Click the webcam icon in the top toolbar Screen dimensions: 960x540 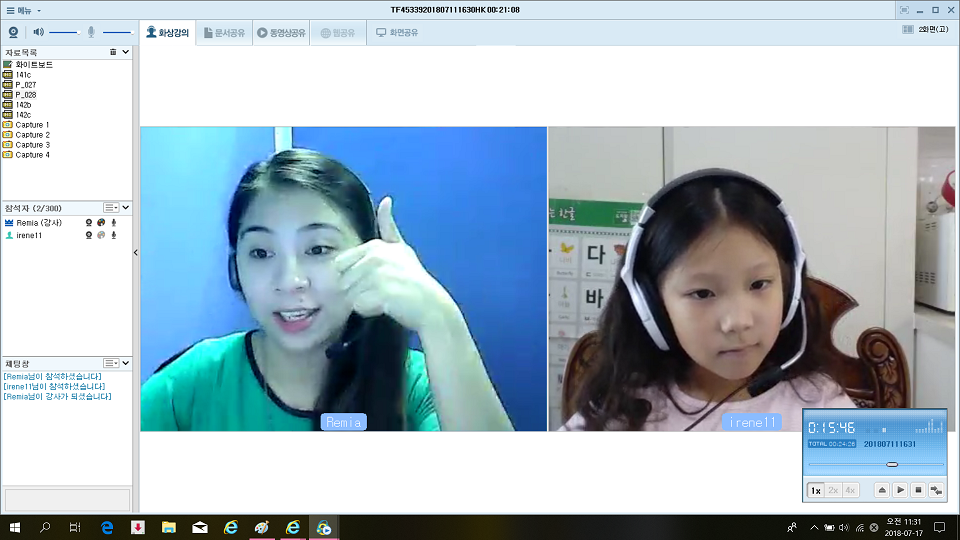[14, 32]
